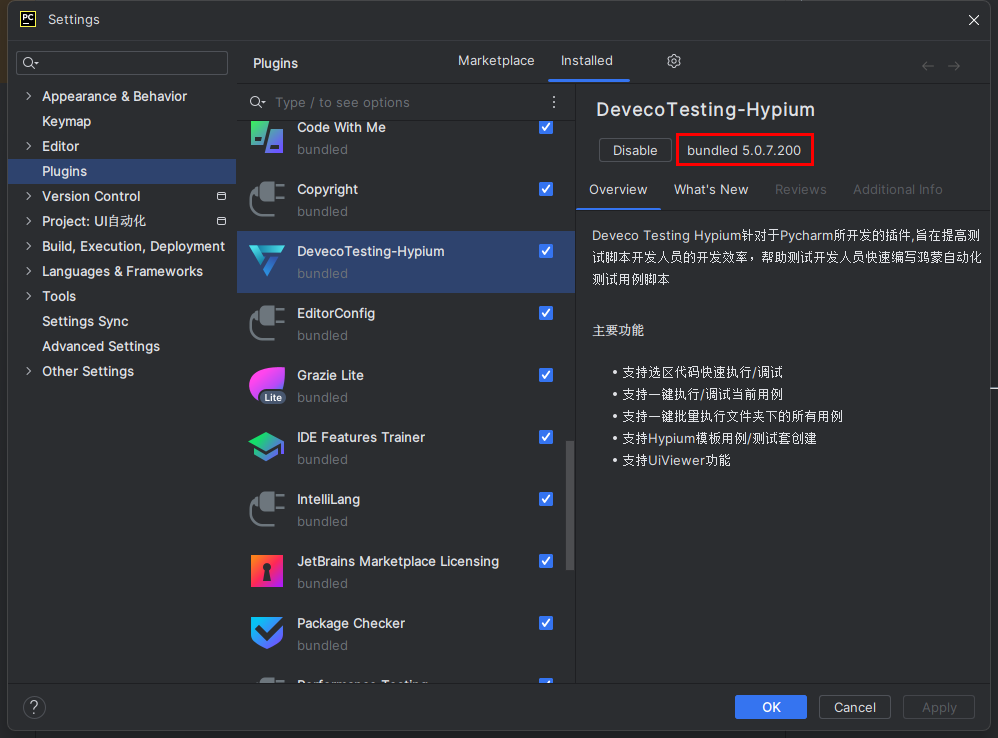Click the PyCharm logo in the title bar
The image size is (998, 738).
[28, 19]
